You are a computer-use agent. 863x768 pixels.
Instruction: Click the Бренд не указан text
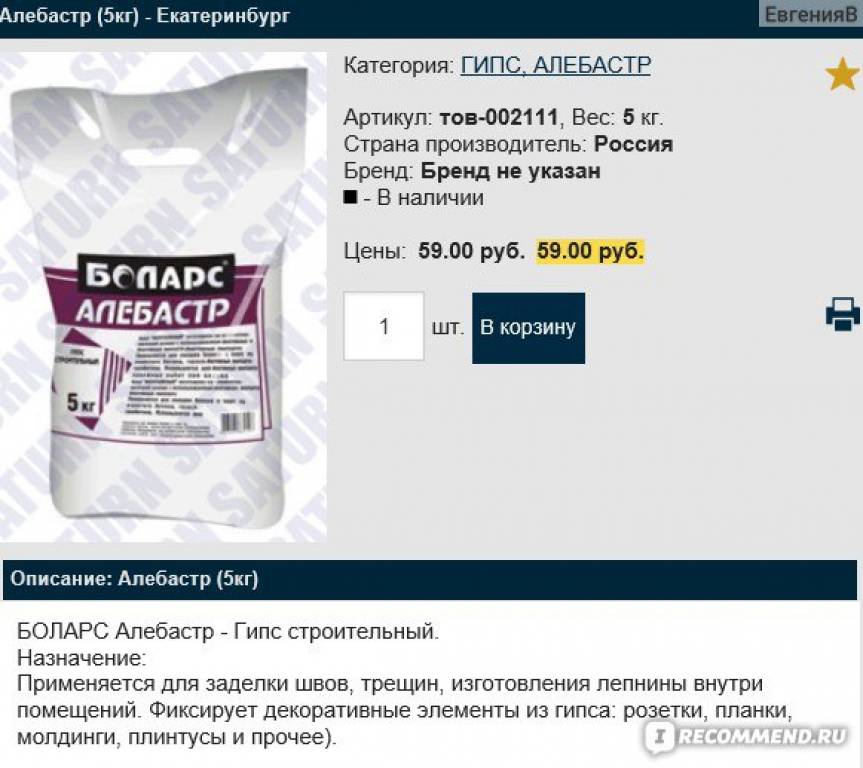coord(510,171)
